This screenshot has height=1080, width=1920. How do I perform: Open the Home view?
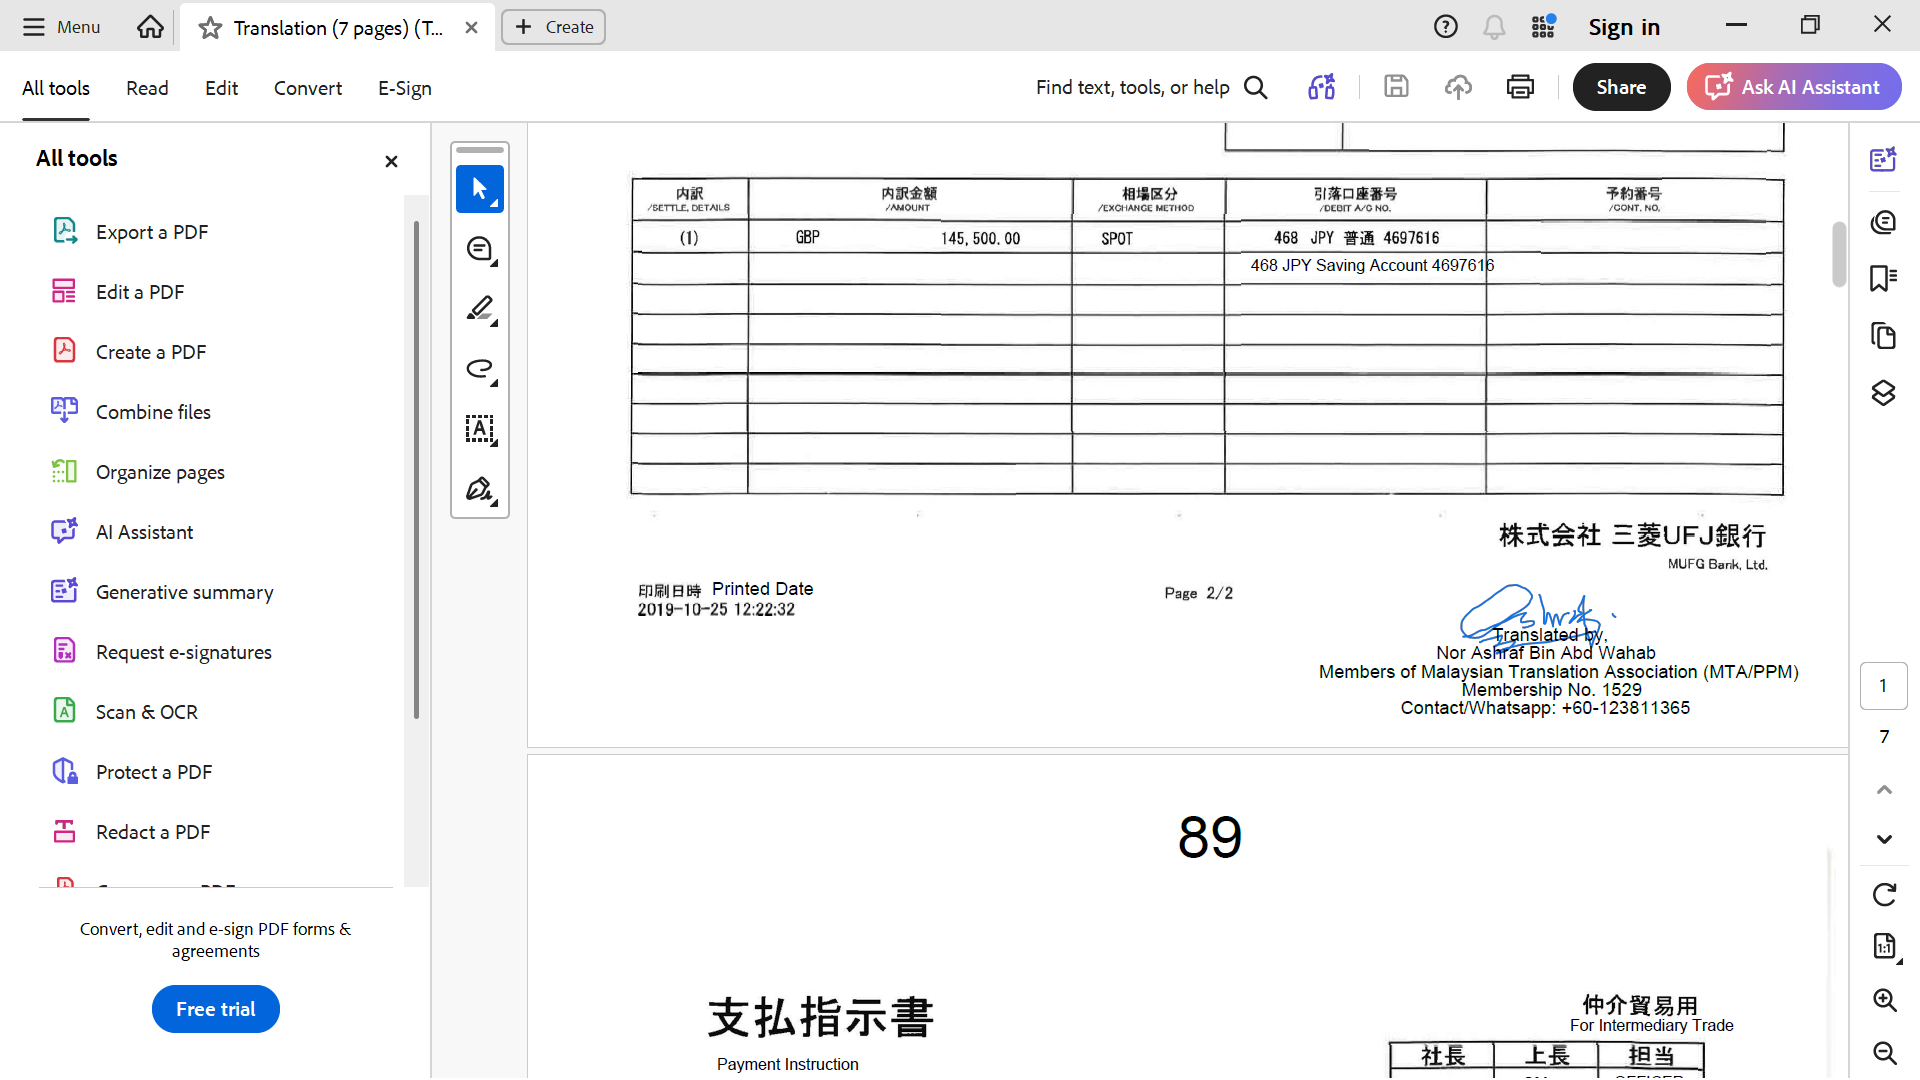[150, 27]
